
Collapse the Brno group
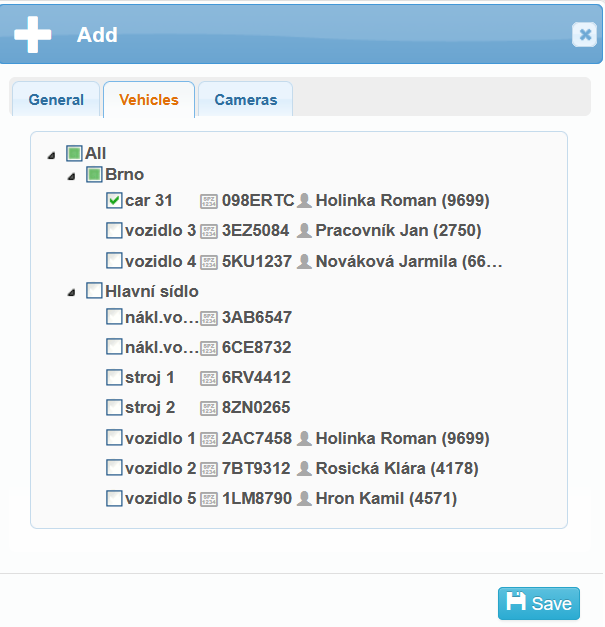point(71,176)
